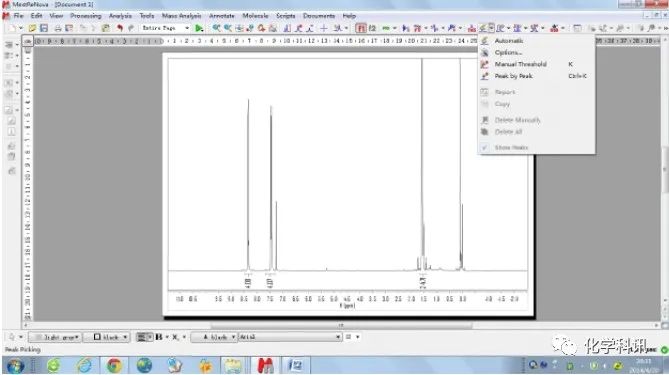Screen dimensions: 669x375
Task: Toggle the highlighted FT toolbar button
Action: (x=361, y=28)
